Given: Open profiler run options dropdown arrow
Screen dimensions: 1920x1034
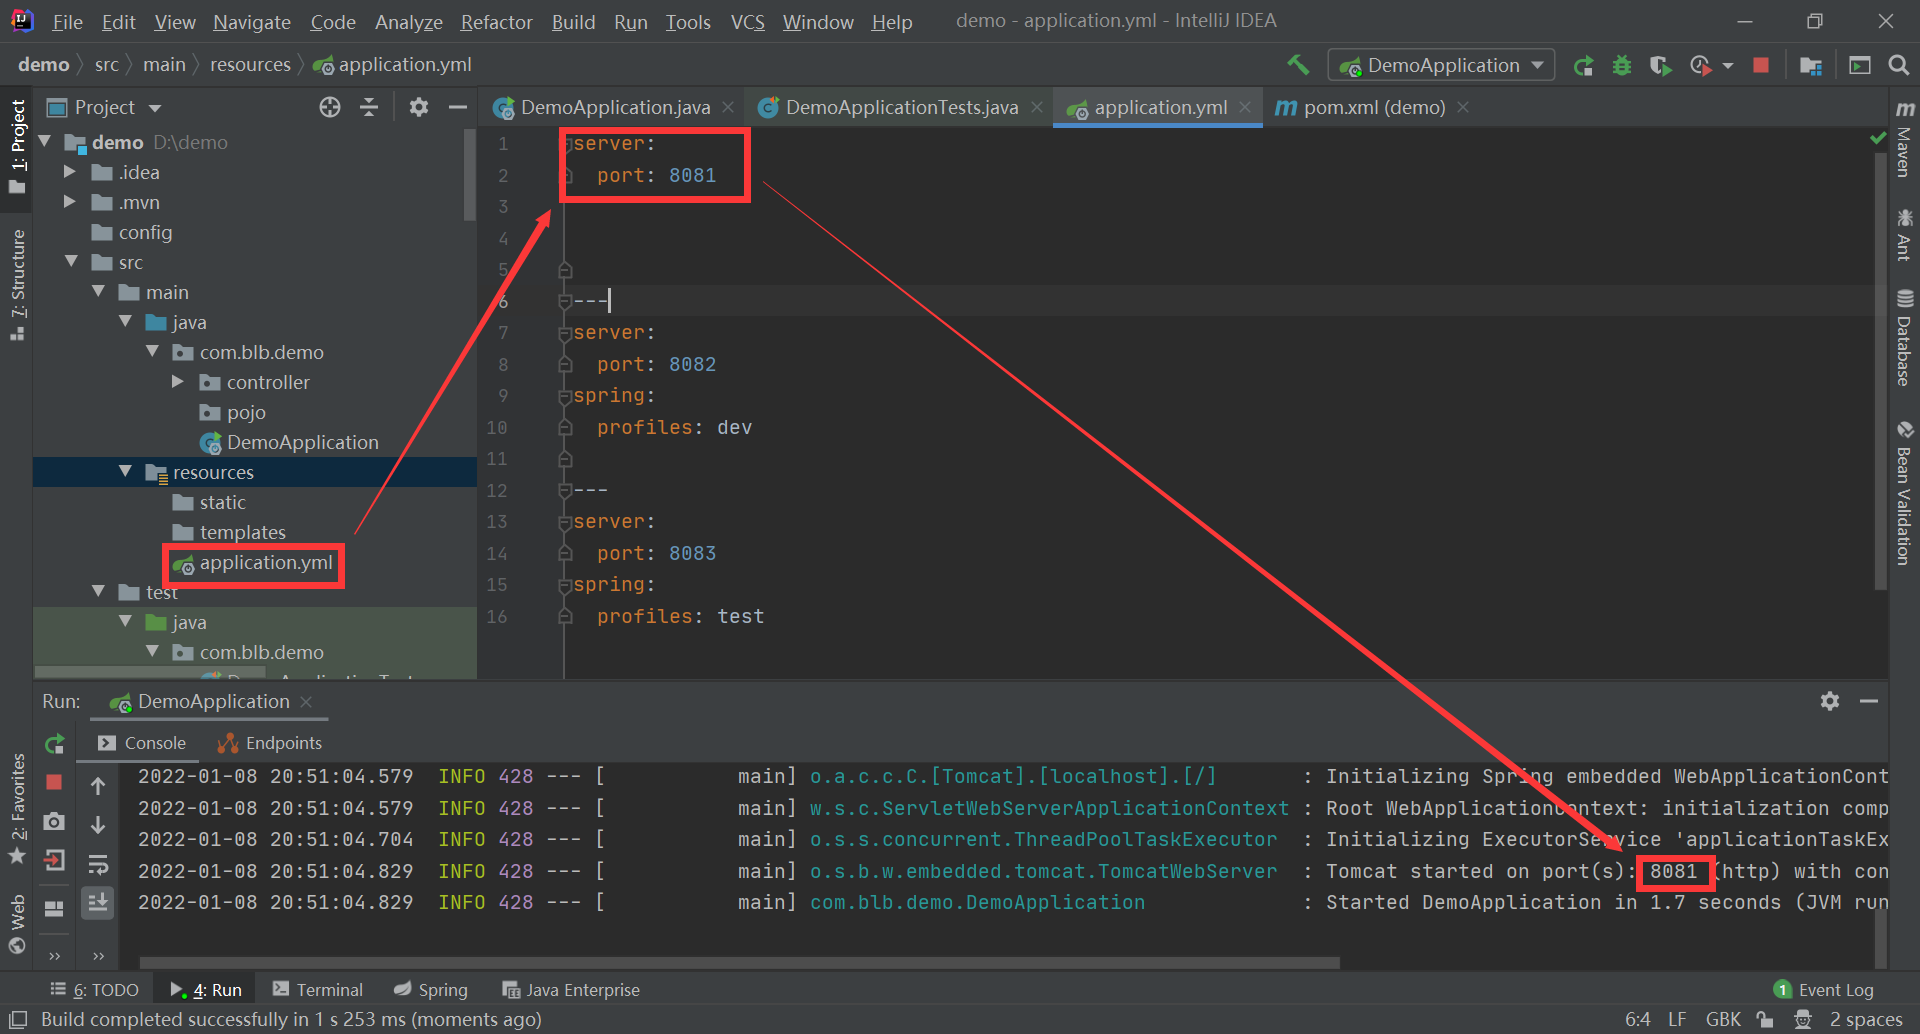Looking at the screenshot, I should (1728, 66).
